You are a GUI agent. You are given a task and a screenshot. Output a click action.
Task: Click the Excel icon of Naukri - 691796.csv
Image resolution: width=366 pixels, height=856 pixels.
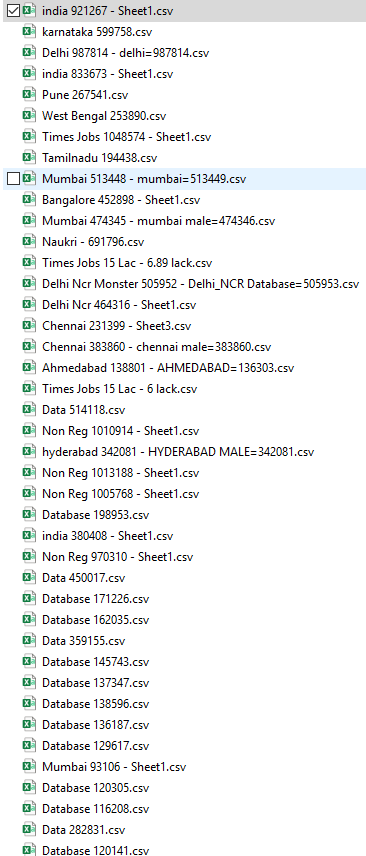28,242
